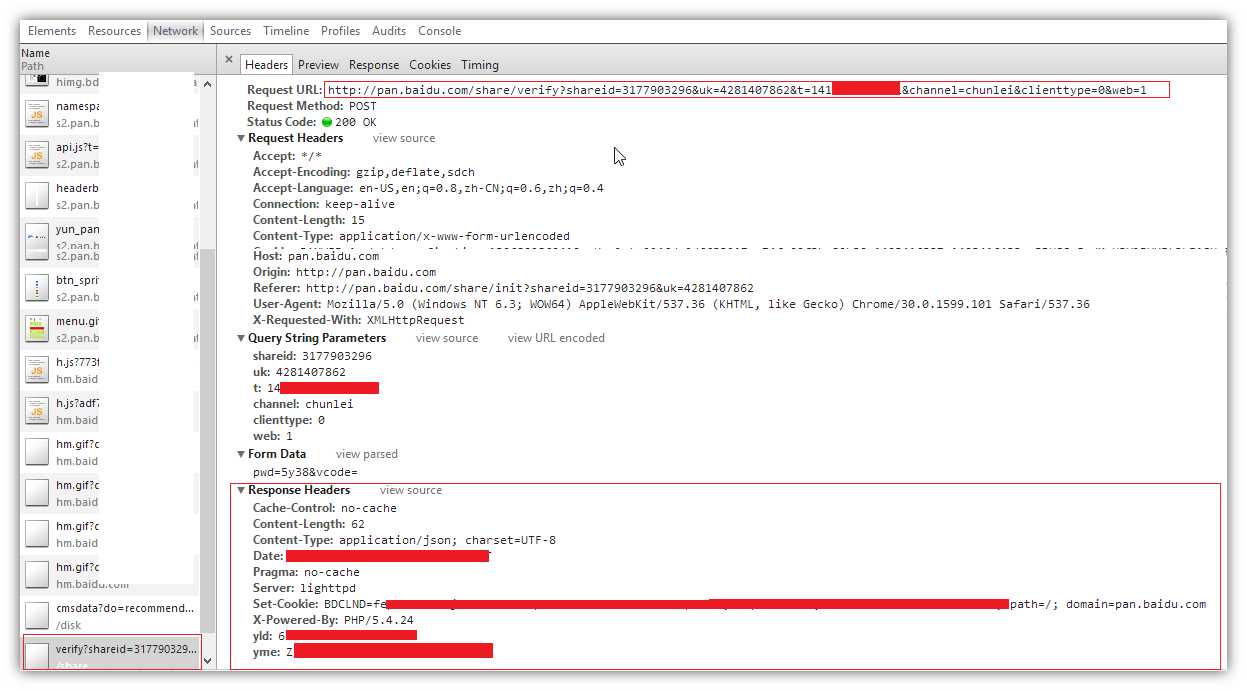Viewport: 1247px width, 691px height.
Task: Collapse the Response Headers section
Action: click(x=241, y=490)
